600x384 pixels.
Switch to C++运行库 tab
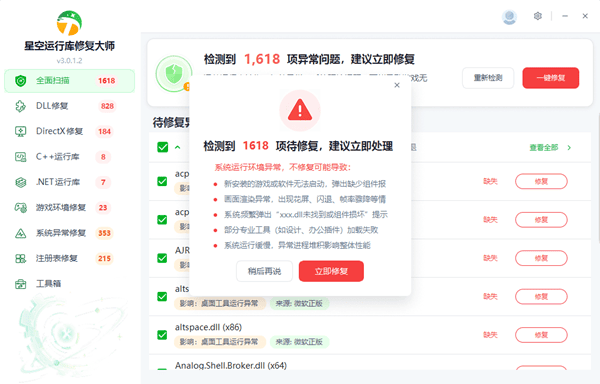coord(69,157)
